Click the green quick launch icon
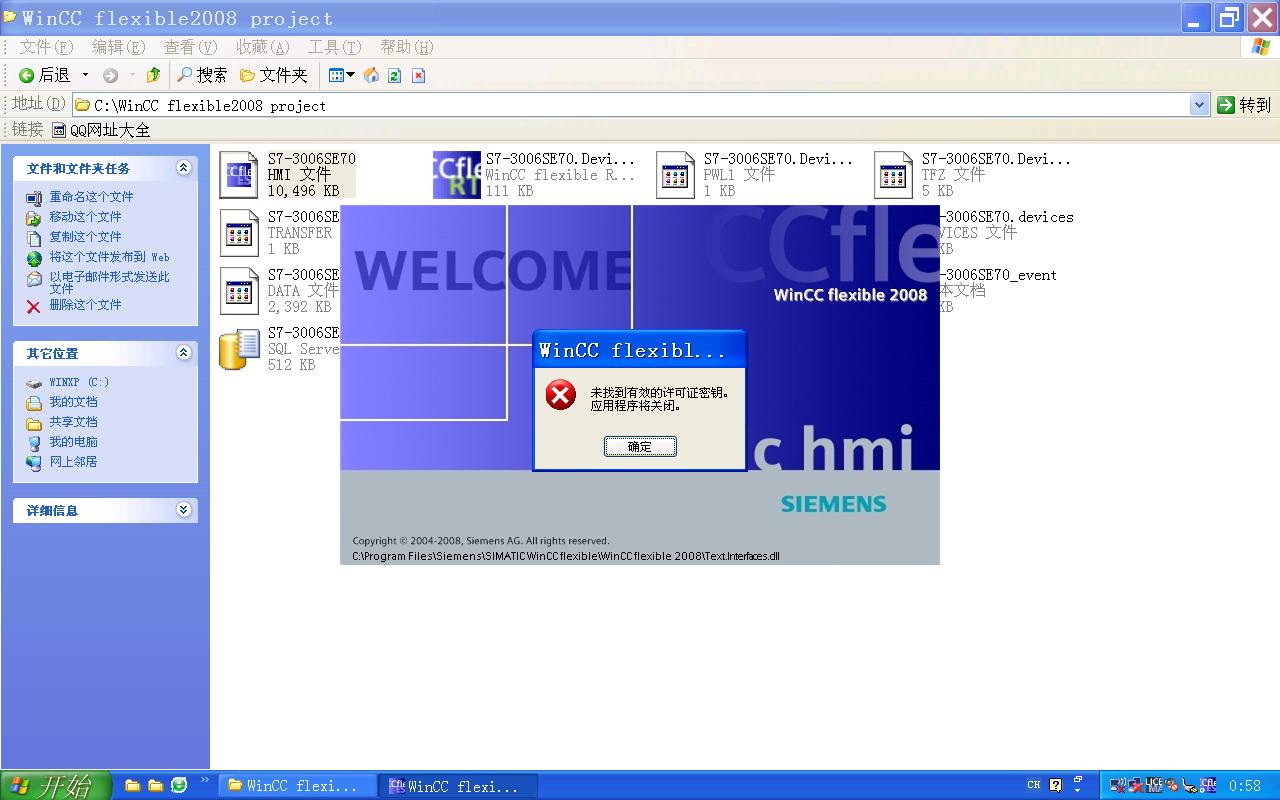 (x=179, y=786)
